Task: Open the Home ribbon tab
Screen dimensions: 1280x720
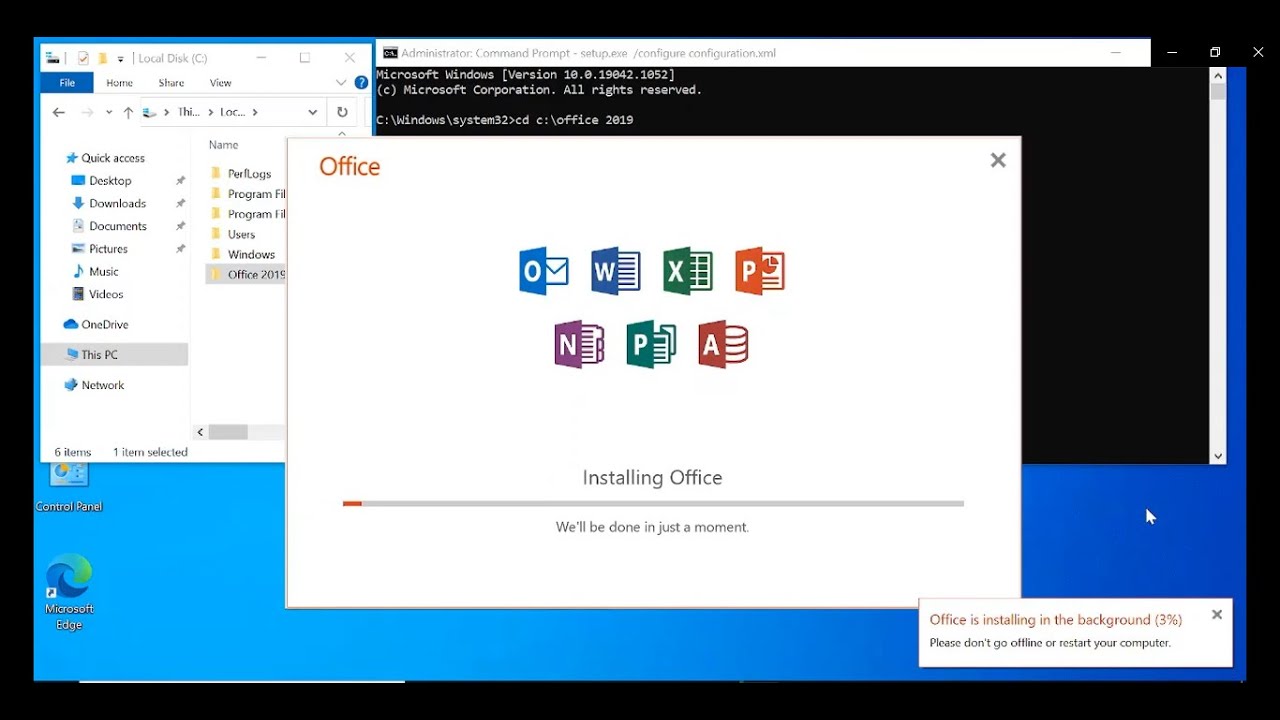Action: tap(119, 83)
